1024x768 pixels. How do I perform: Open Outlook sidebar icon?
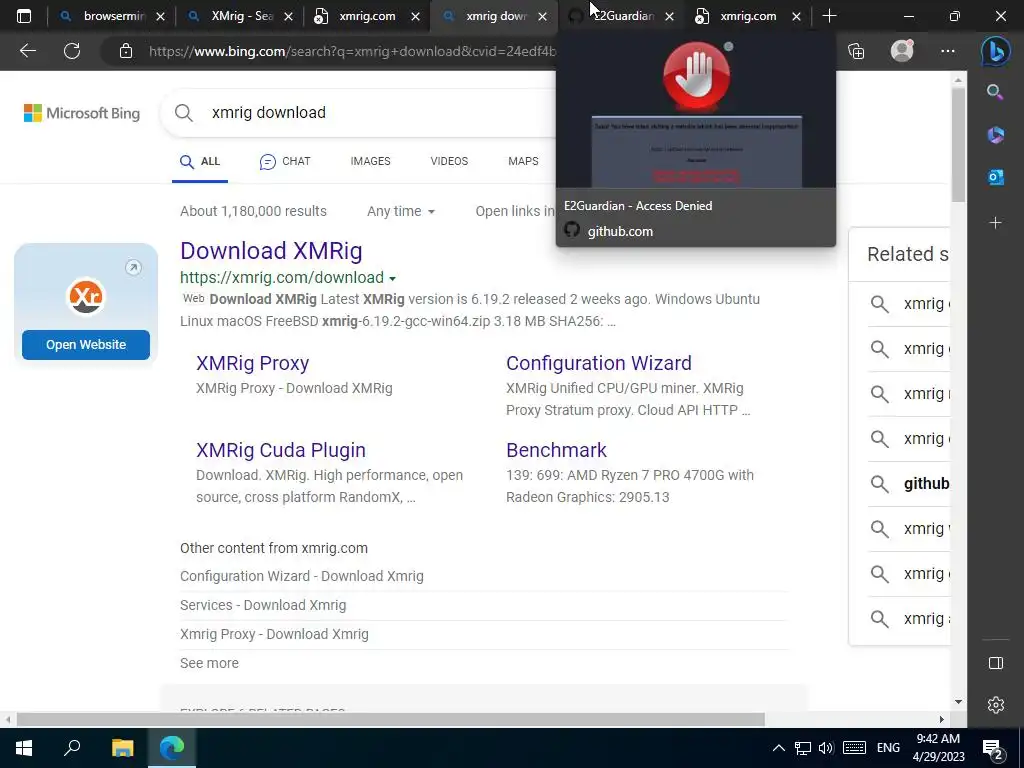pyautogui.click(x=995, y=177)
